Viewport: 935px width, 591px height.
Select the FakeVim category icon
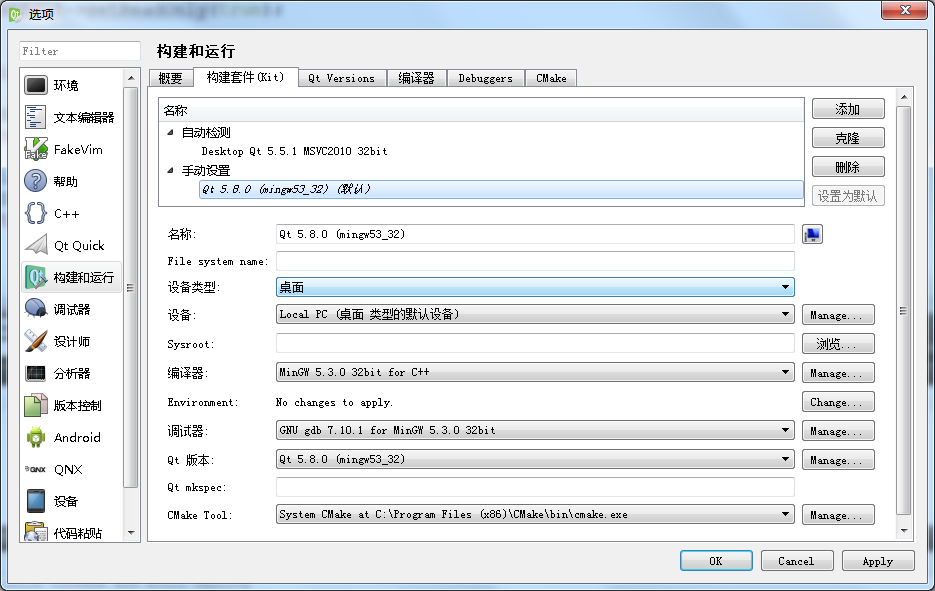tap(36, 149)
